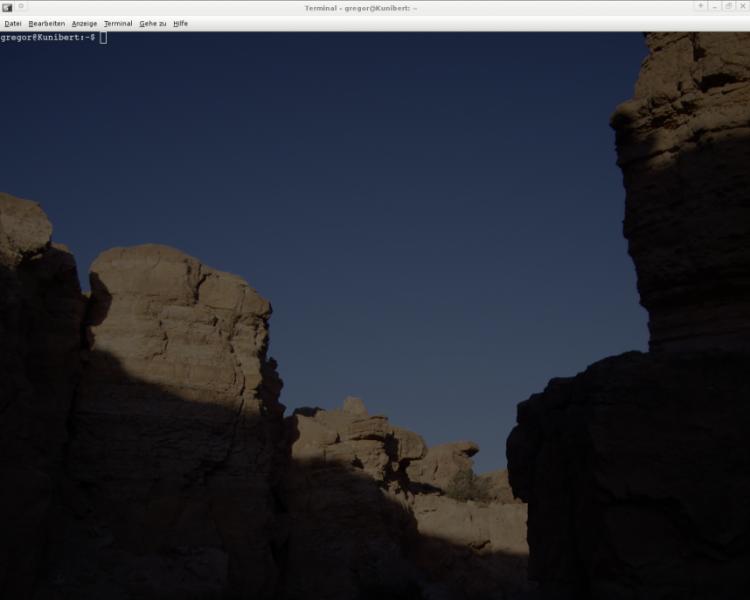750x600 pixels.
Task: Maximize the Terminal window
Action: [x=728, y=7]
